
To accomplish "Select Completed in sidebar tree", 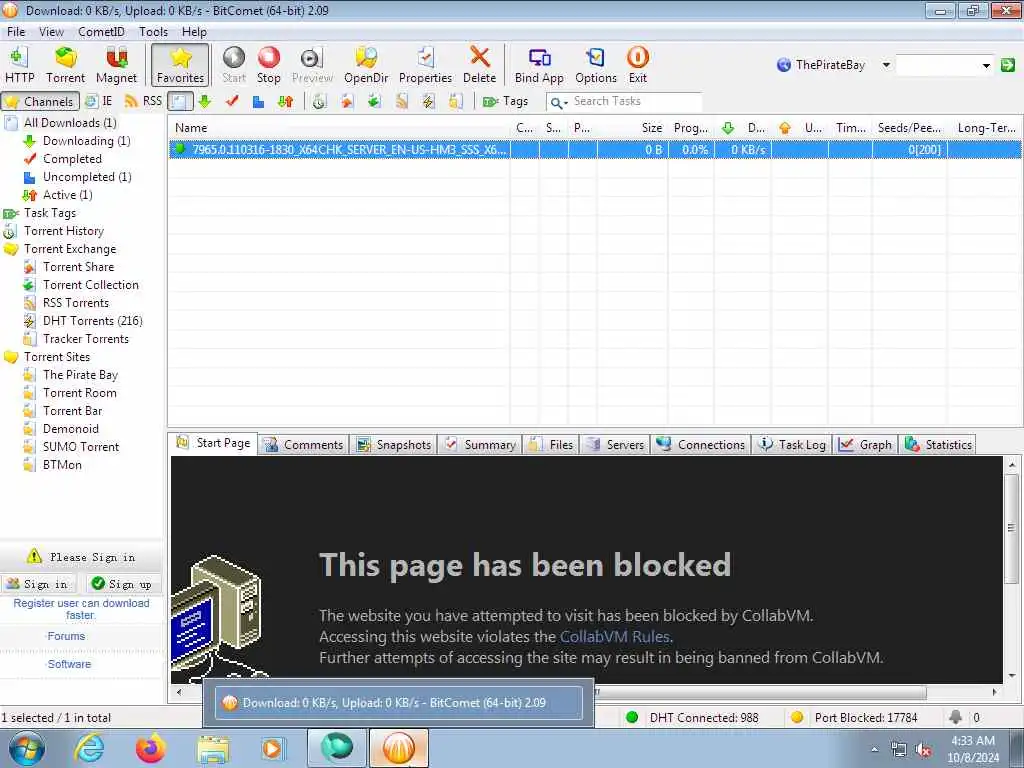I will tap(72, 159).
